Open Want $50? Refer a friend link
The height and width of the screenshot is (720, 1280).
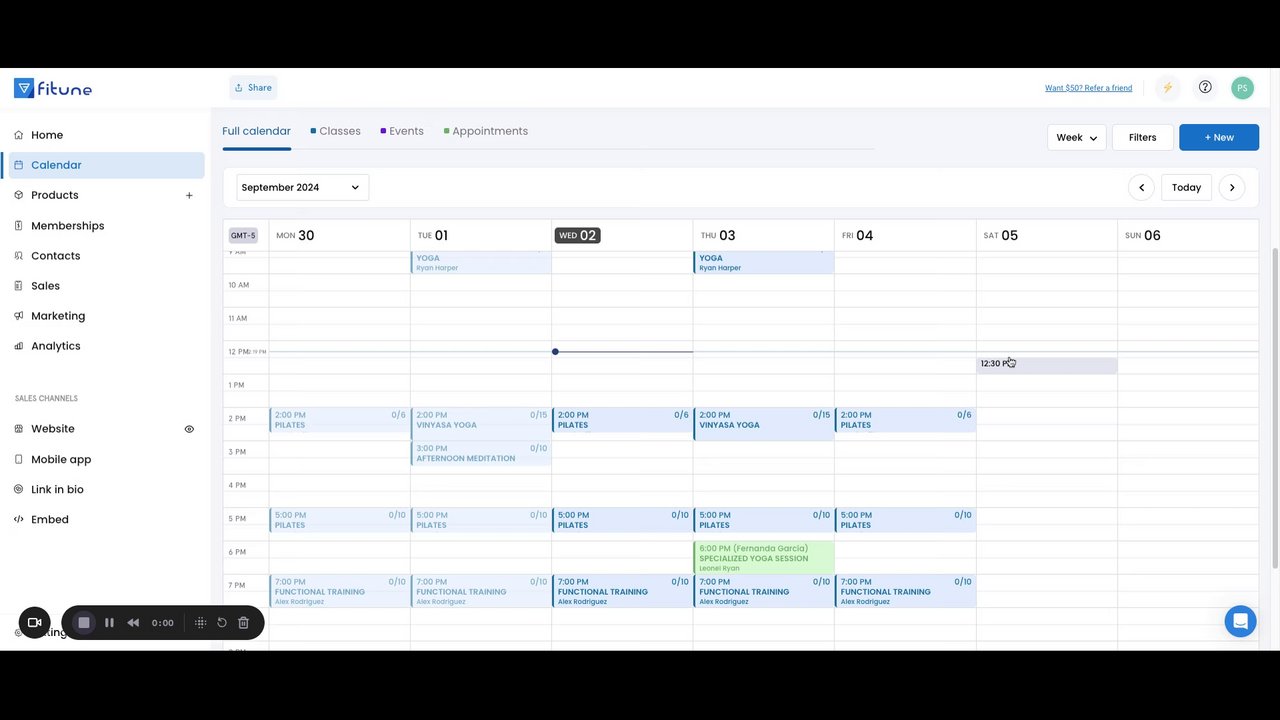point(1088,88)
